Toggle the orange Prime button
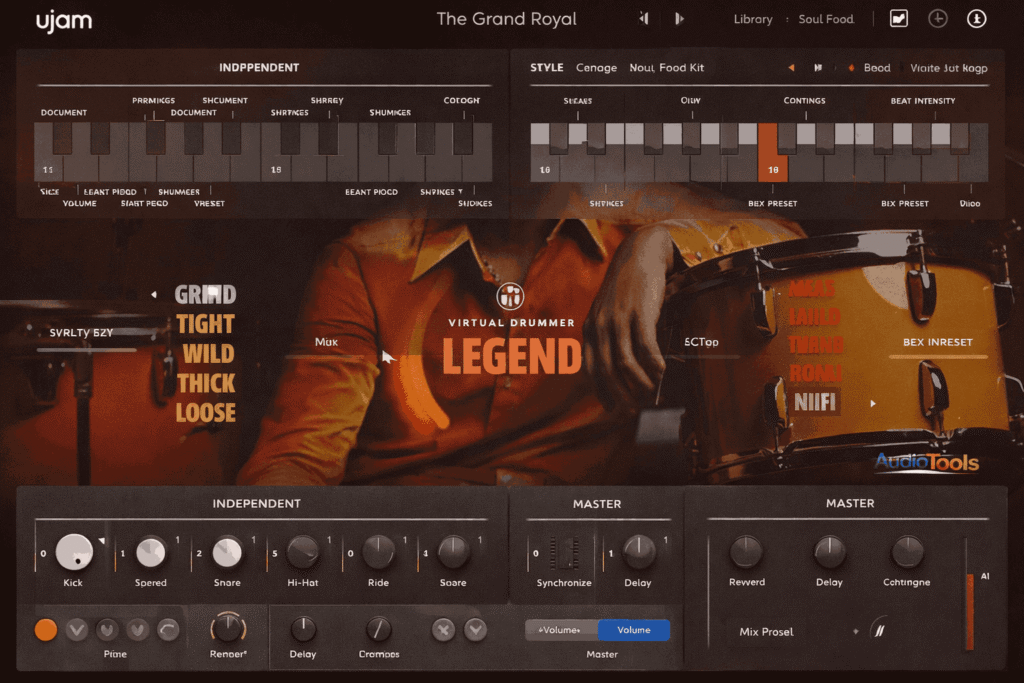Image resolution: width=1024 pixels, height=683 pixels. tap(45, 630)
